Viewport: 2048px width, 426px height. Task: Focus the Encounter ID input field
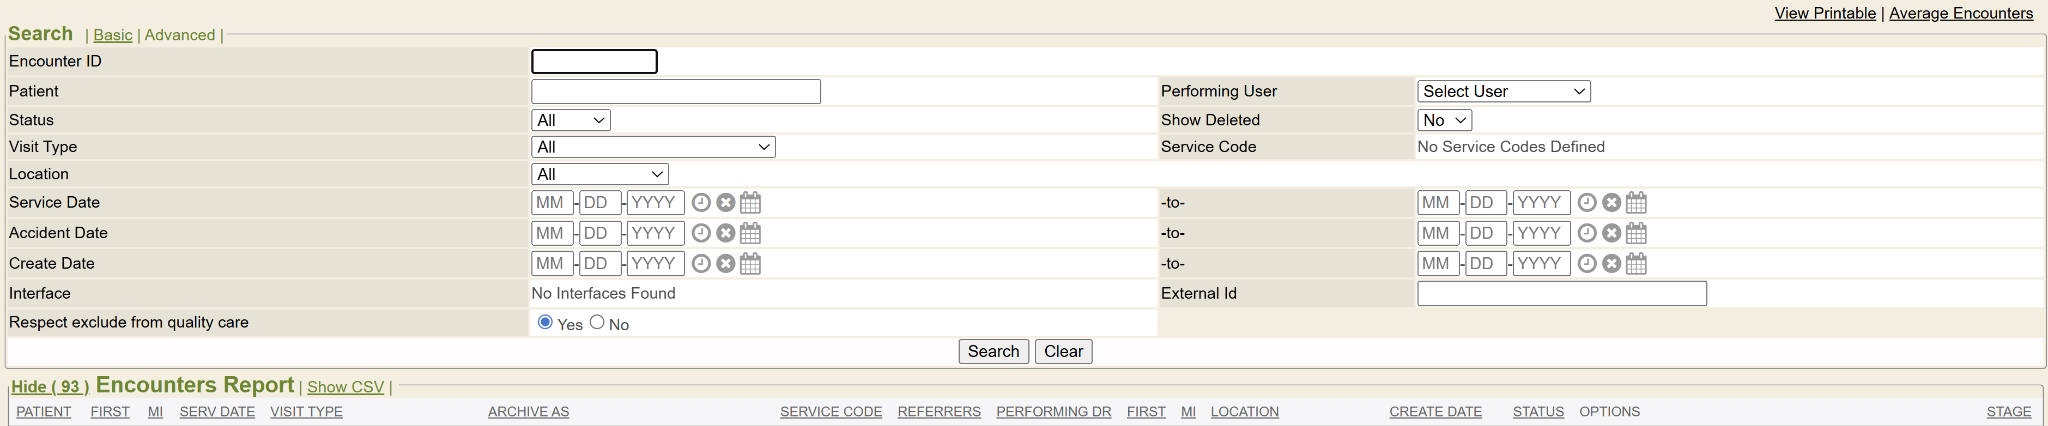tap(594, 62)
